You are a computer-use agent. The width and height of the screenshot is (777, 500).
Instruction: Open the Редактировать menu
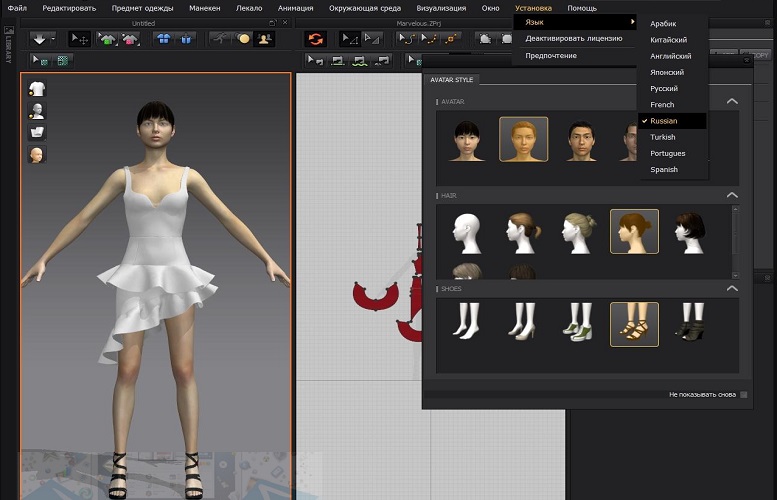[69, 8]
